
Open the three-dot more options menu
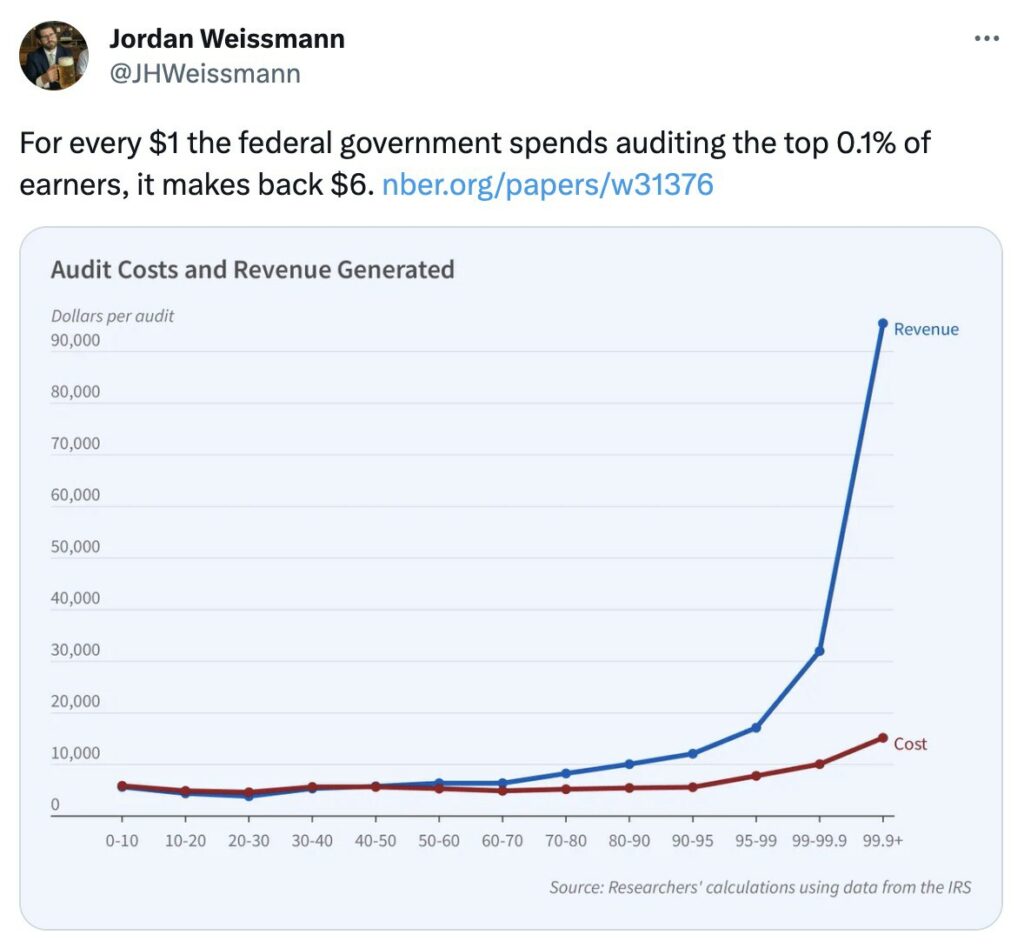click(x=986, y=39)
